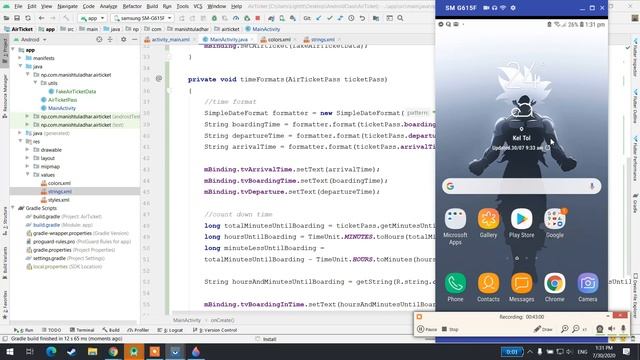Viewport: 640px width, 360px height.
Task: Toggle system audio speaker in recorder
Action: pyautogui.click(x=611, y=329)
